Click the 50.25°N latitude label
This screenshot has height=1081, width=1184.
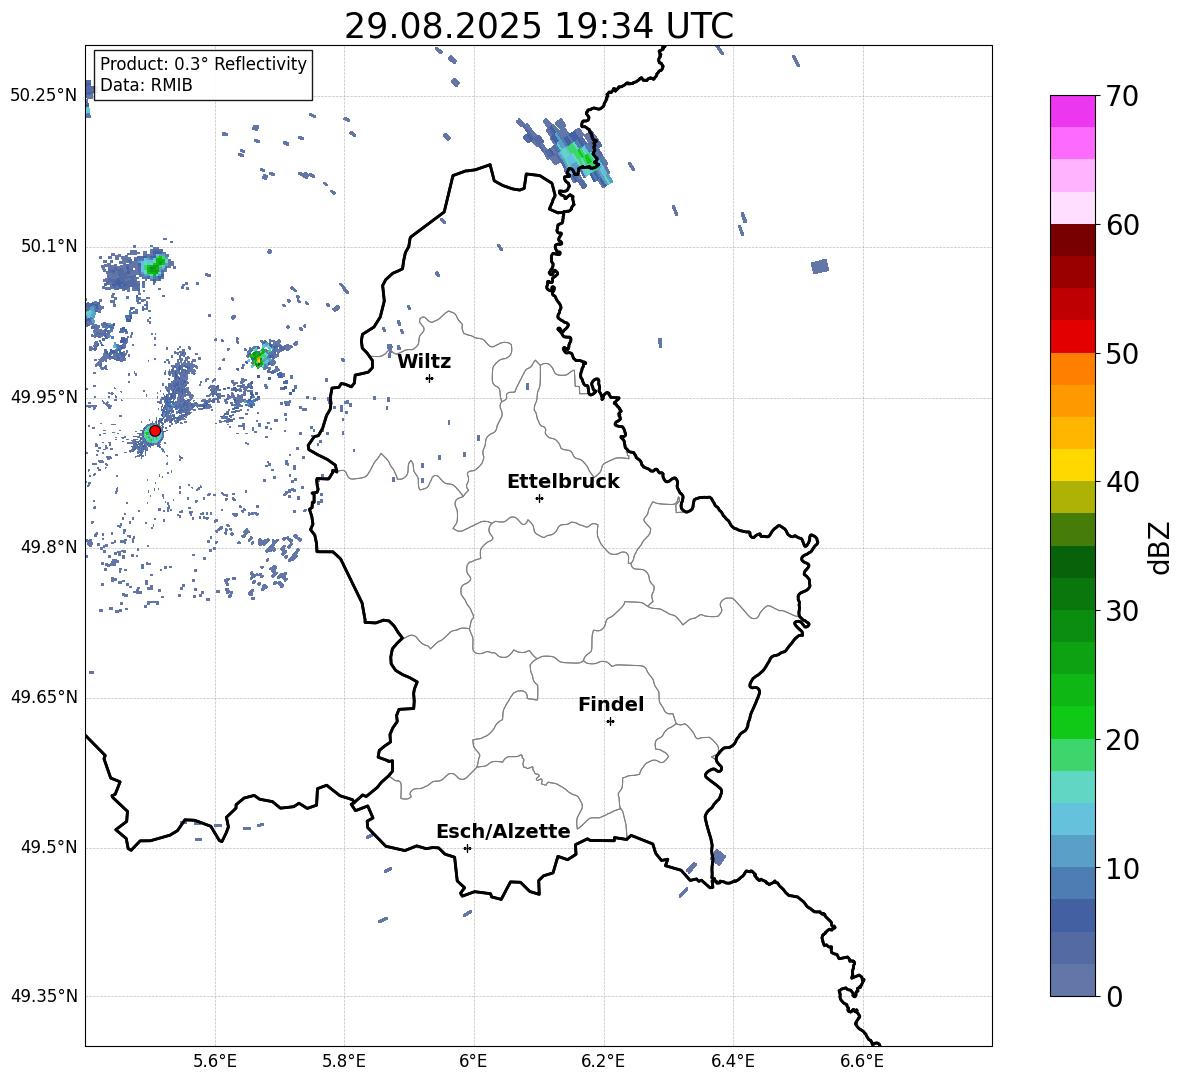[x=44, y=96]
